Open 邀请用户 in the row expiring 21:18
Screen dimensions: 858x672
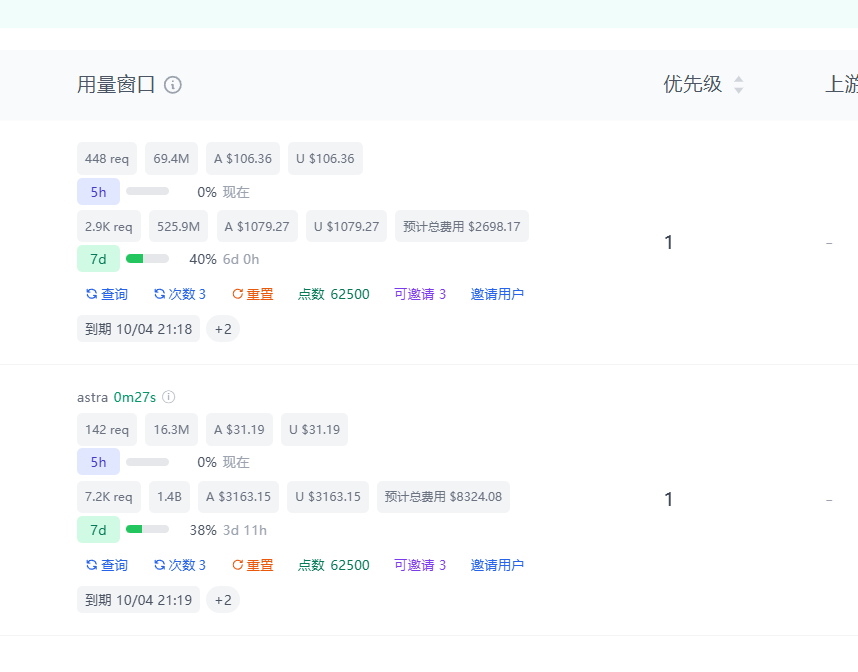497,294
